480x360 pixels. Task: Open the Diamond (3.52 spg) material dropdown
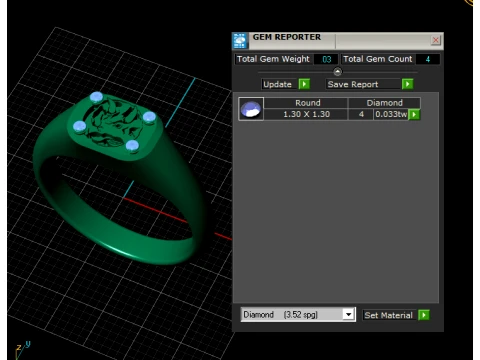pyautogui.click(x=348, y=314)
